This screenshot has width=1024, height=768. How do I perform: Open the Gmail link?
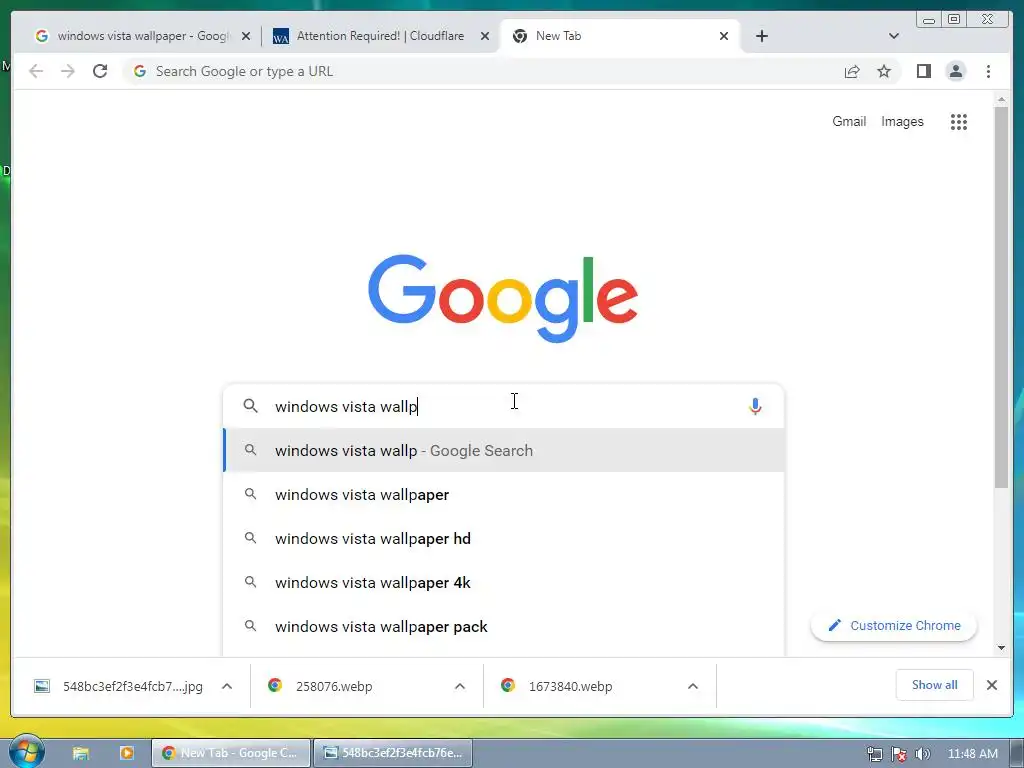(x=848, y=121)
